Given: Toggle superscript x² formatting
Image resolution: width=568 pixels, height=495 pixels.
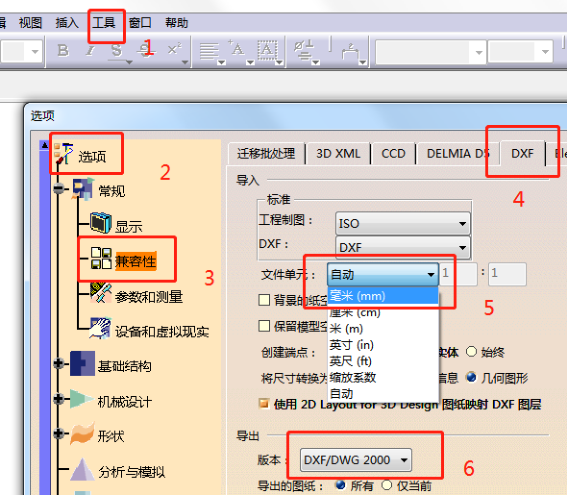Looking at the screenshot, I should [174, 50].
